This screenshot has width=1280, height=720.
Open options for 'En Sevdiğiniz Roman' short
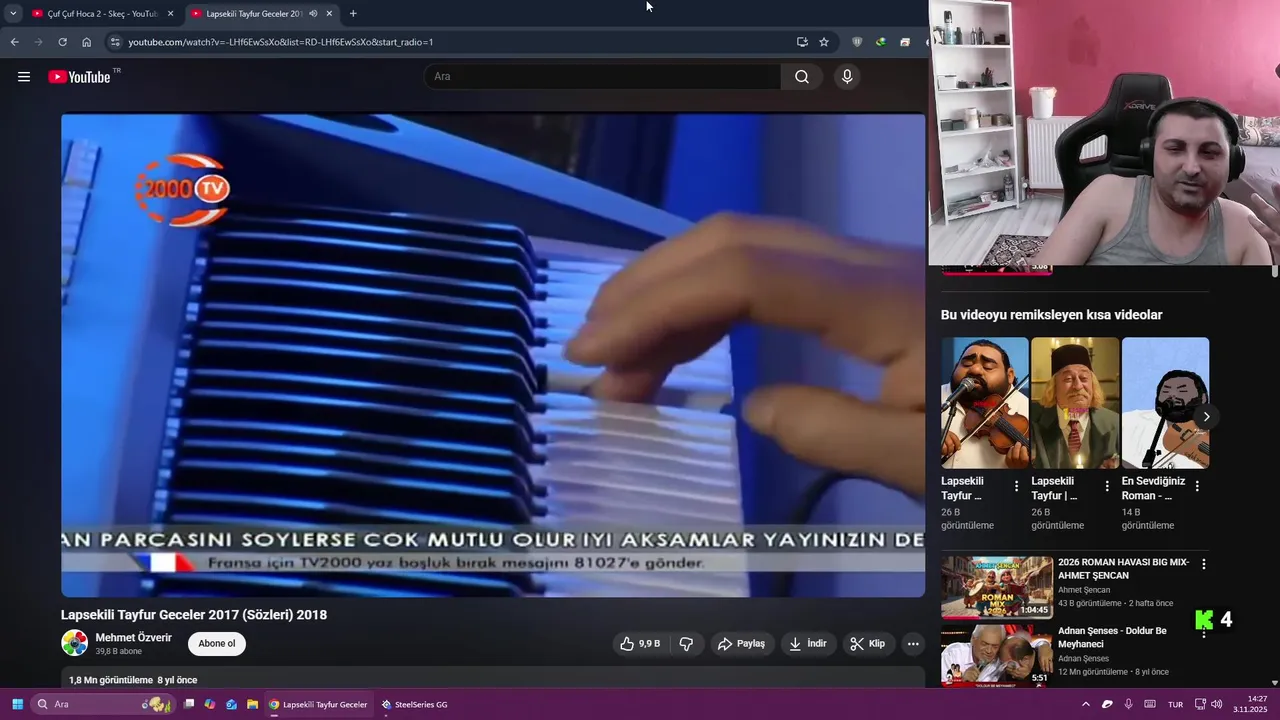pyautogui.click(x=1197, y=486)
